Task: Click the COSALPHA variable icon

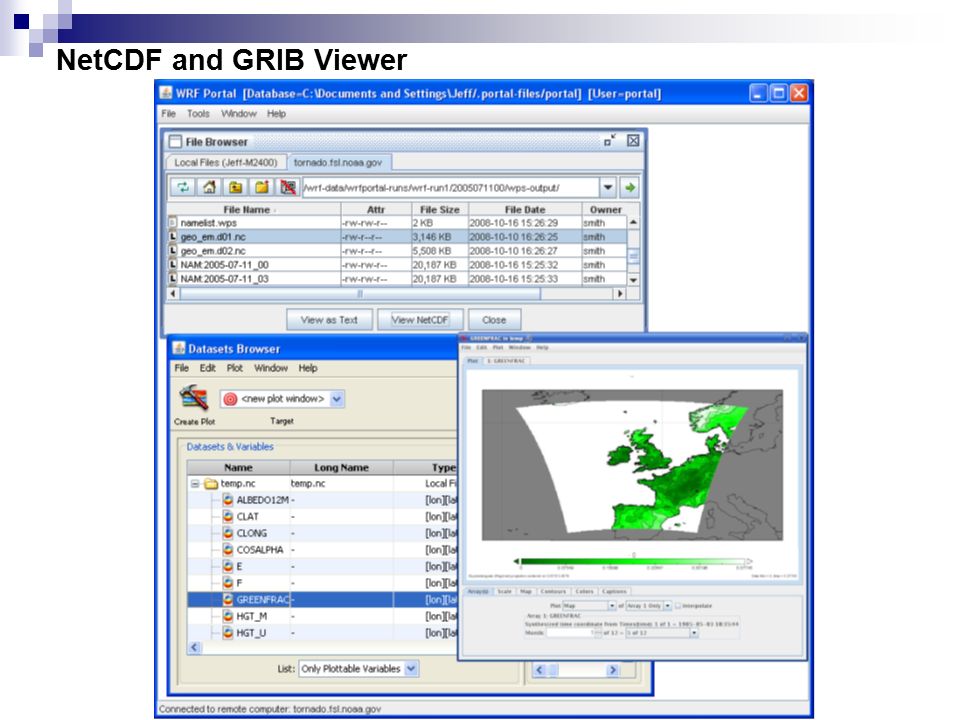Action: tap(228, 549)
